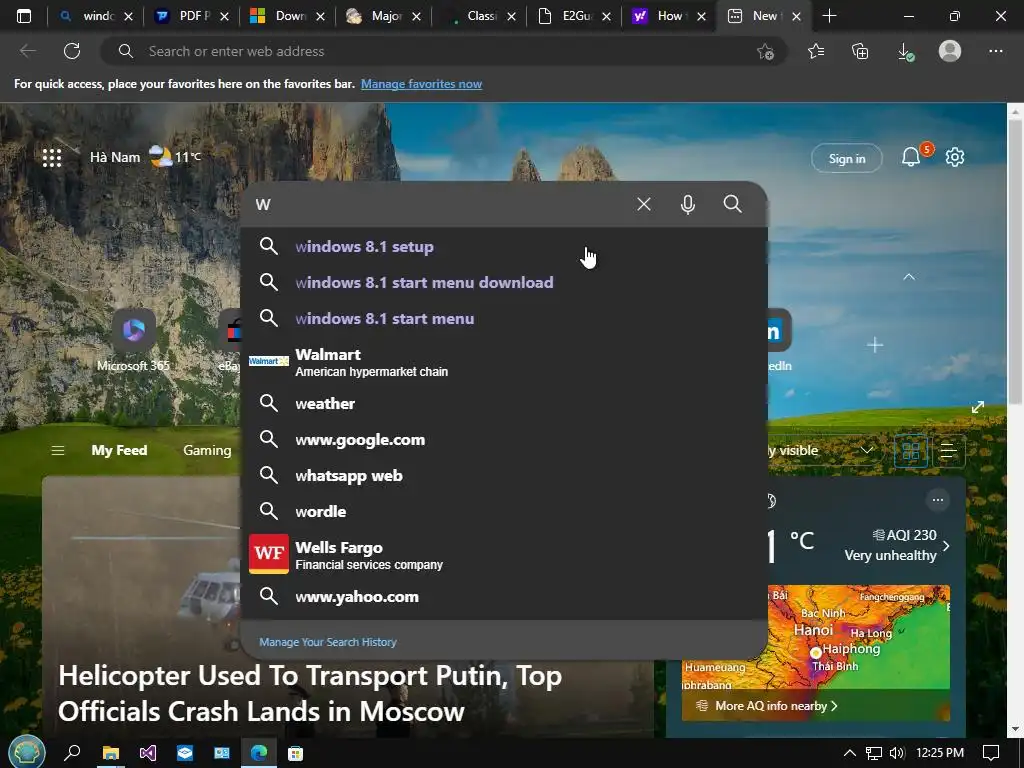This screenshot has height=768, width=1024.
Task: Open the helicopter crash news headline
Action: [310, 694]
